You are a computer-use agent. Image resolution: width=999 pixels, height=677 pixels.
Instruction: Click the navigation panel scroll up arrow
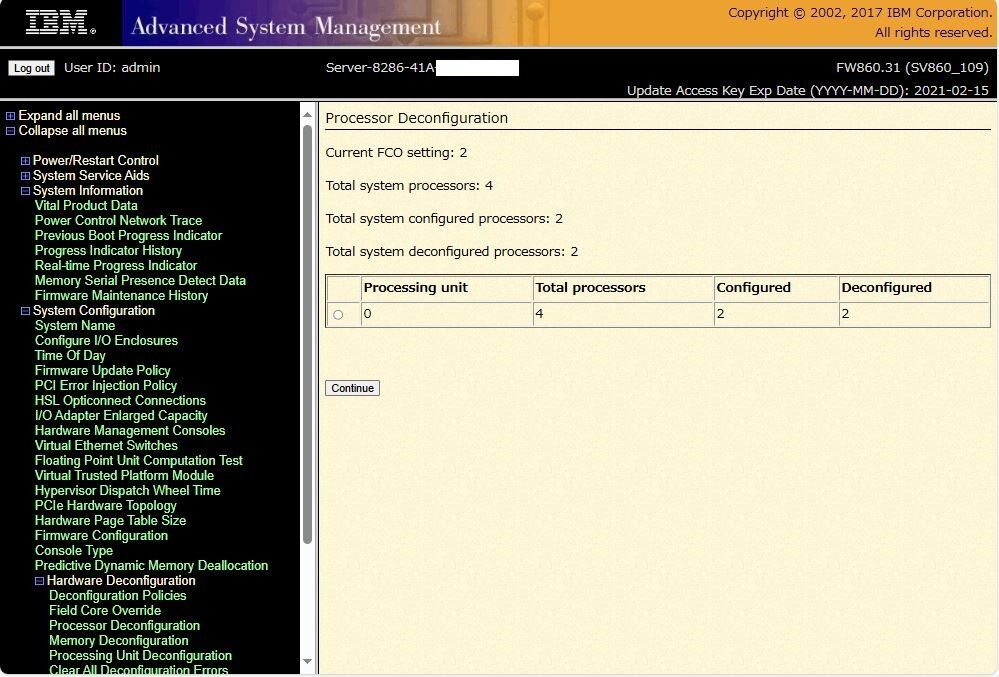[x=308, y=113]
